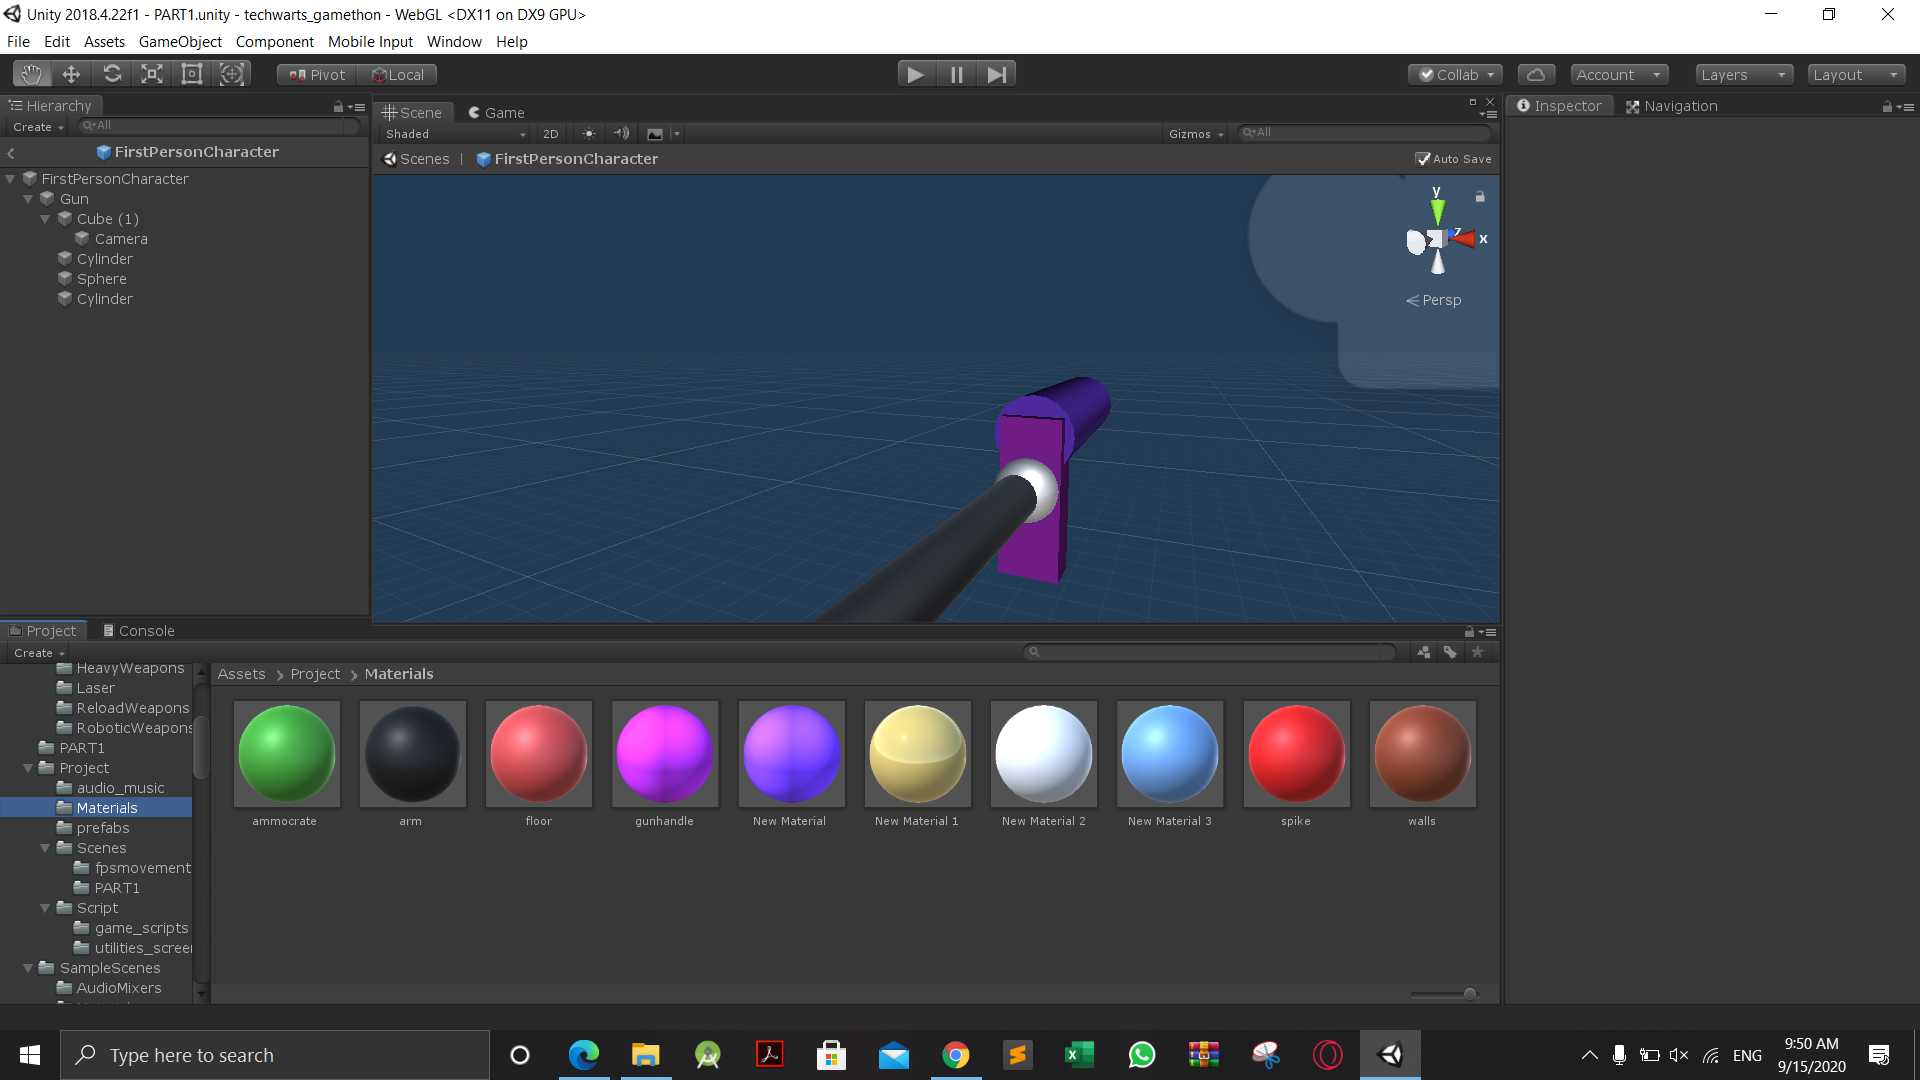Open the GameObject menu
Screen dimensions: 1920x1080
tap(180, 41)
